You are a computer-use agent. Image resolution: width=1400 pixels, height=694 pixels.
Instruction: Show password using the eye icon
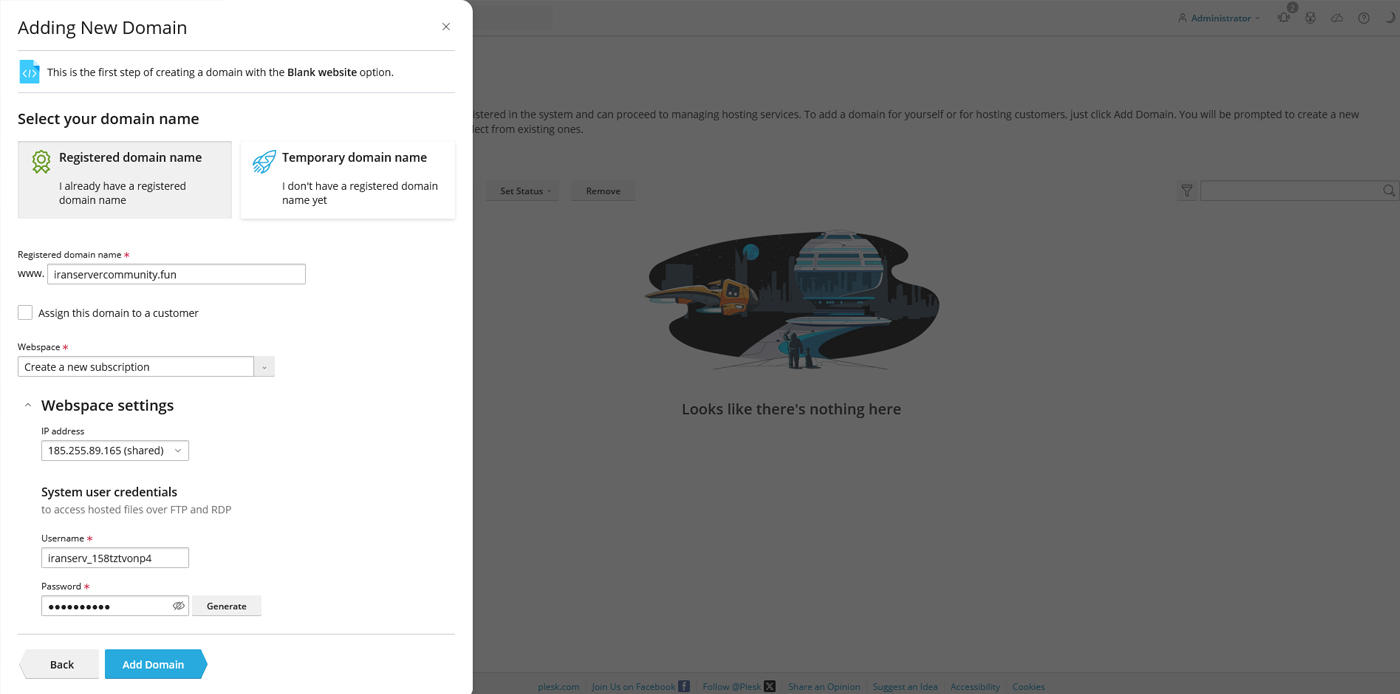178,606
